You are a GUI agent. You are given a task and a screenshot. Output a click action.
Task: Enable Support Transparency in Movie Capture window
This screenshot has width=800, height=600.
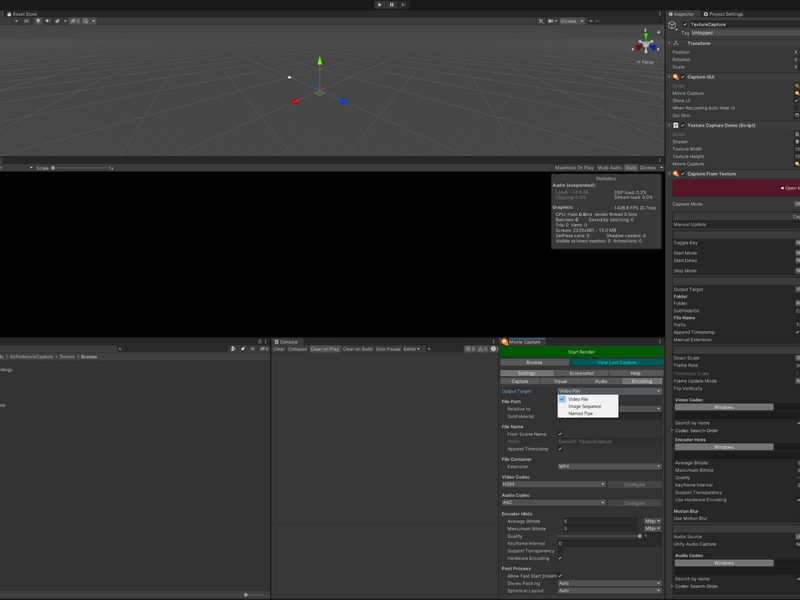tap(560, 551)
